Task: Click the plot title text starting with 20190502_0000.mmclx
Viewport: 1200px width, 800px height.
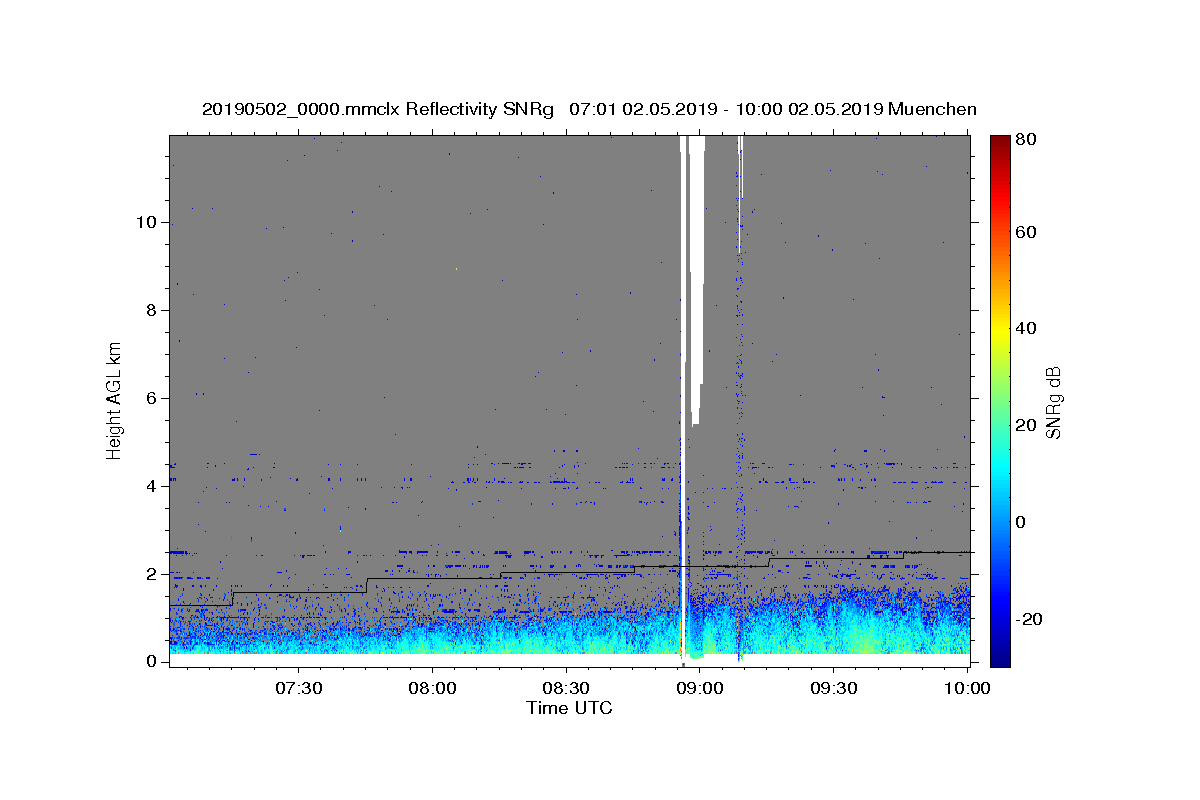Action: tap(589, 109)
